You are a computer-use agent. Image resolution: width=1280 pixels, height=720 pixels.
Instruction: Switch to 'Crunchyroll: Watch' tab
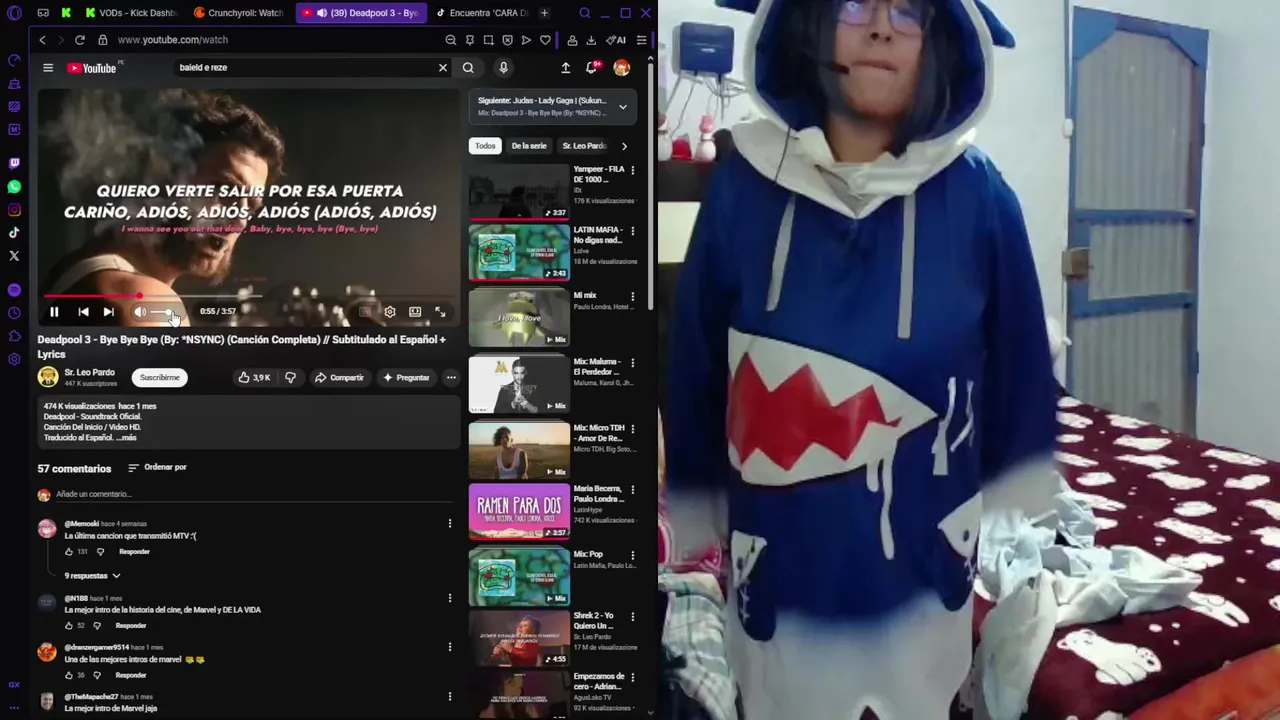coord(238,13)
